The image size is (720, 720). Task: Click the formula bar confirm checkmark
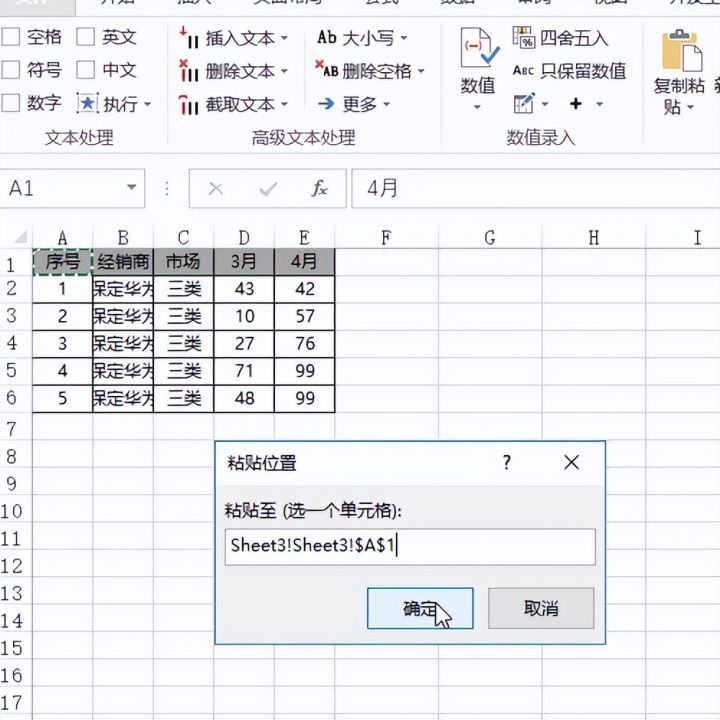(x=268, y=189)
